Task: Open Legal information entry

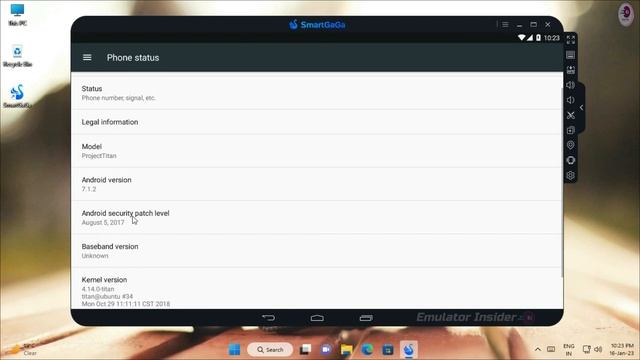Action: click(317, 122)
